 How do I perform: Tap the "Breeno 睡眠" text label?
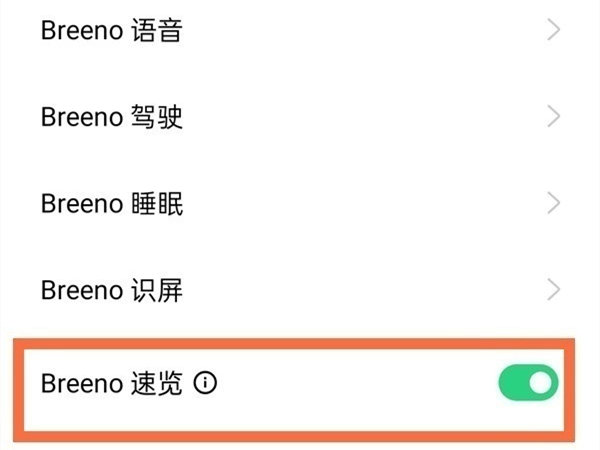(x=111, y=204)
